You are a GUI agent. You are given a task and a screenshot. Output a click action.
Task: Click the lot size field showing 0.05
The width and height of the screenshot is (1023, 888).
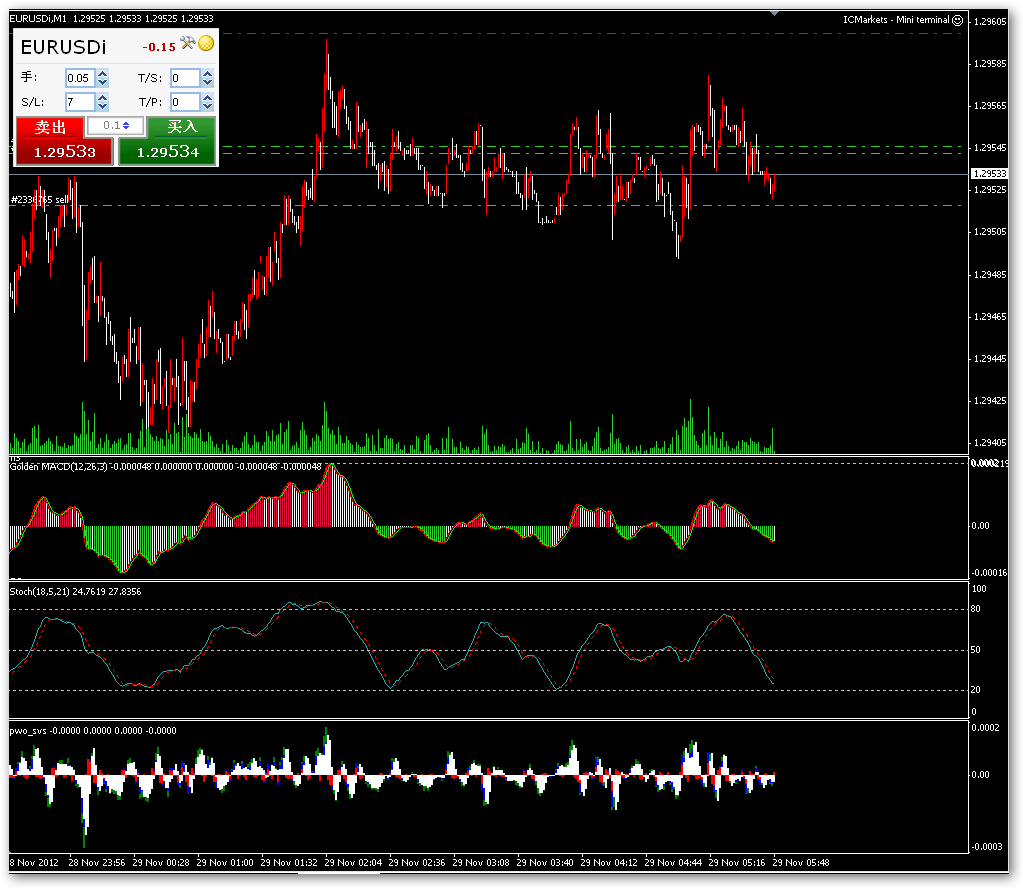(80, 78)
